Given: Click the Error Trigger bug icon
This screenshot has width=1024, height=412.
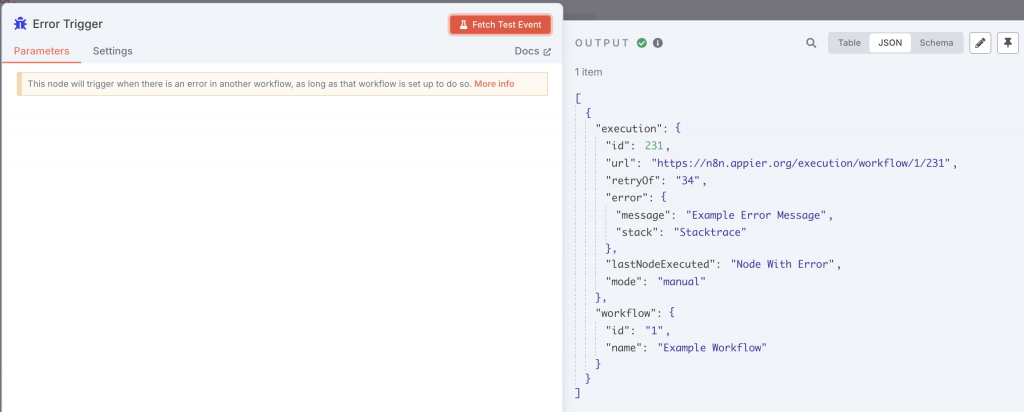Looking at the screenshot, I should click(x=20, y=23).
